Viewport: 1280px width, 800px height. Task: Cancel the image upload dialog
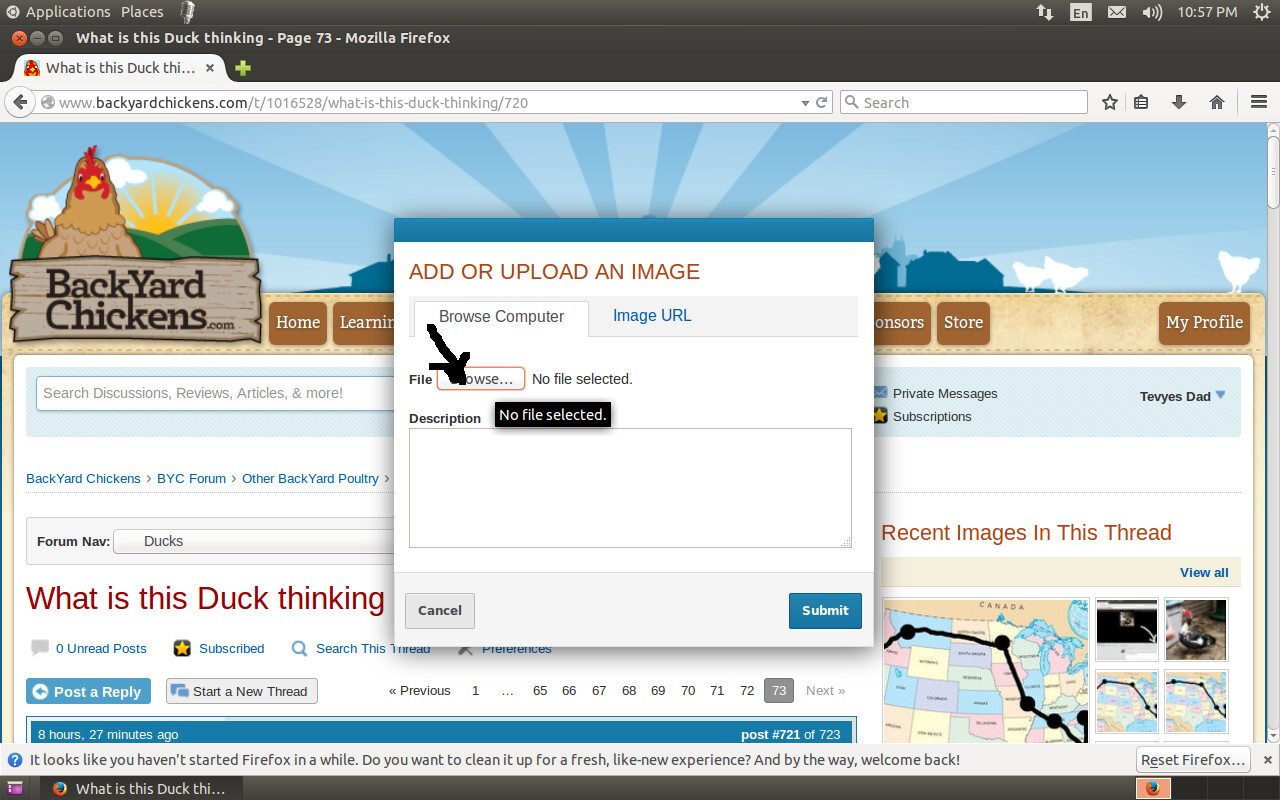tap(439, 610)
